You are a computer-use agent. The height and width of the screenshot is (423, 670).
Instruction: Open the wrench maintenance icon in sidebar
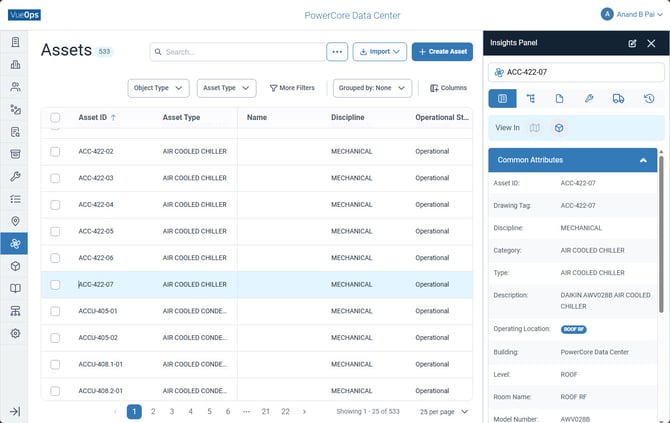[x=15, y=176]
